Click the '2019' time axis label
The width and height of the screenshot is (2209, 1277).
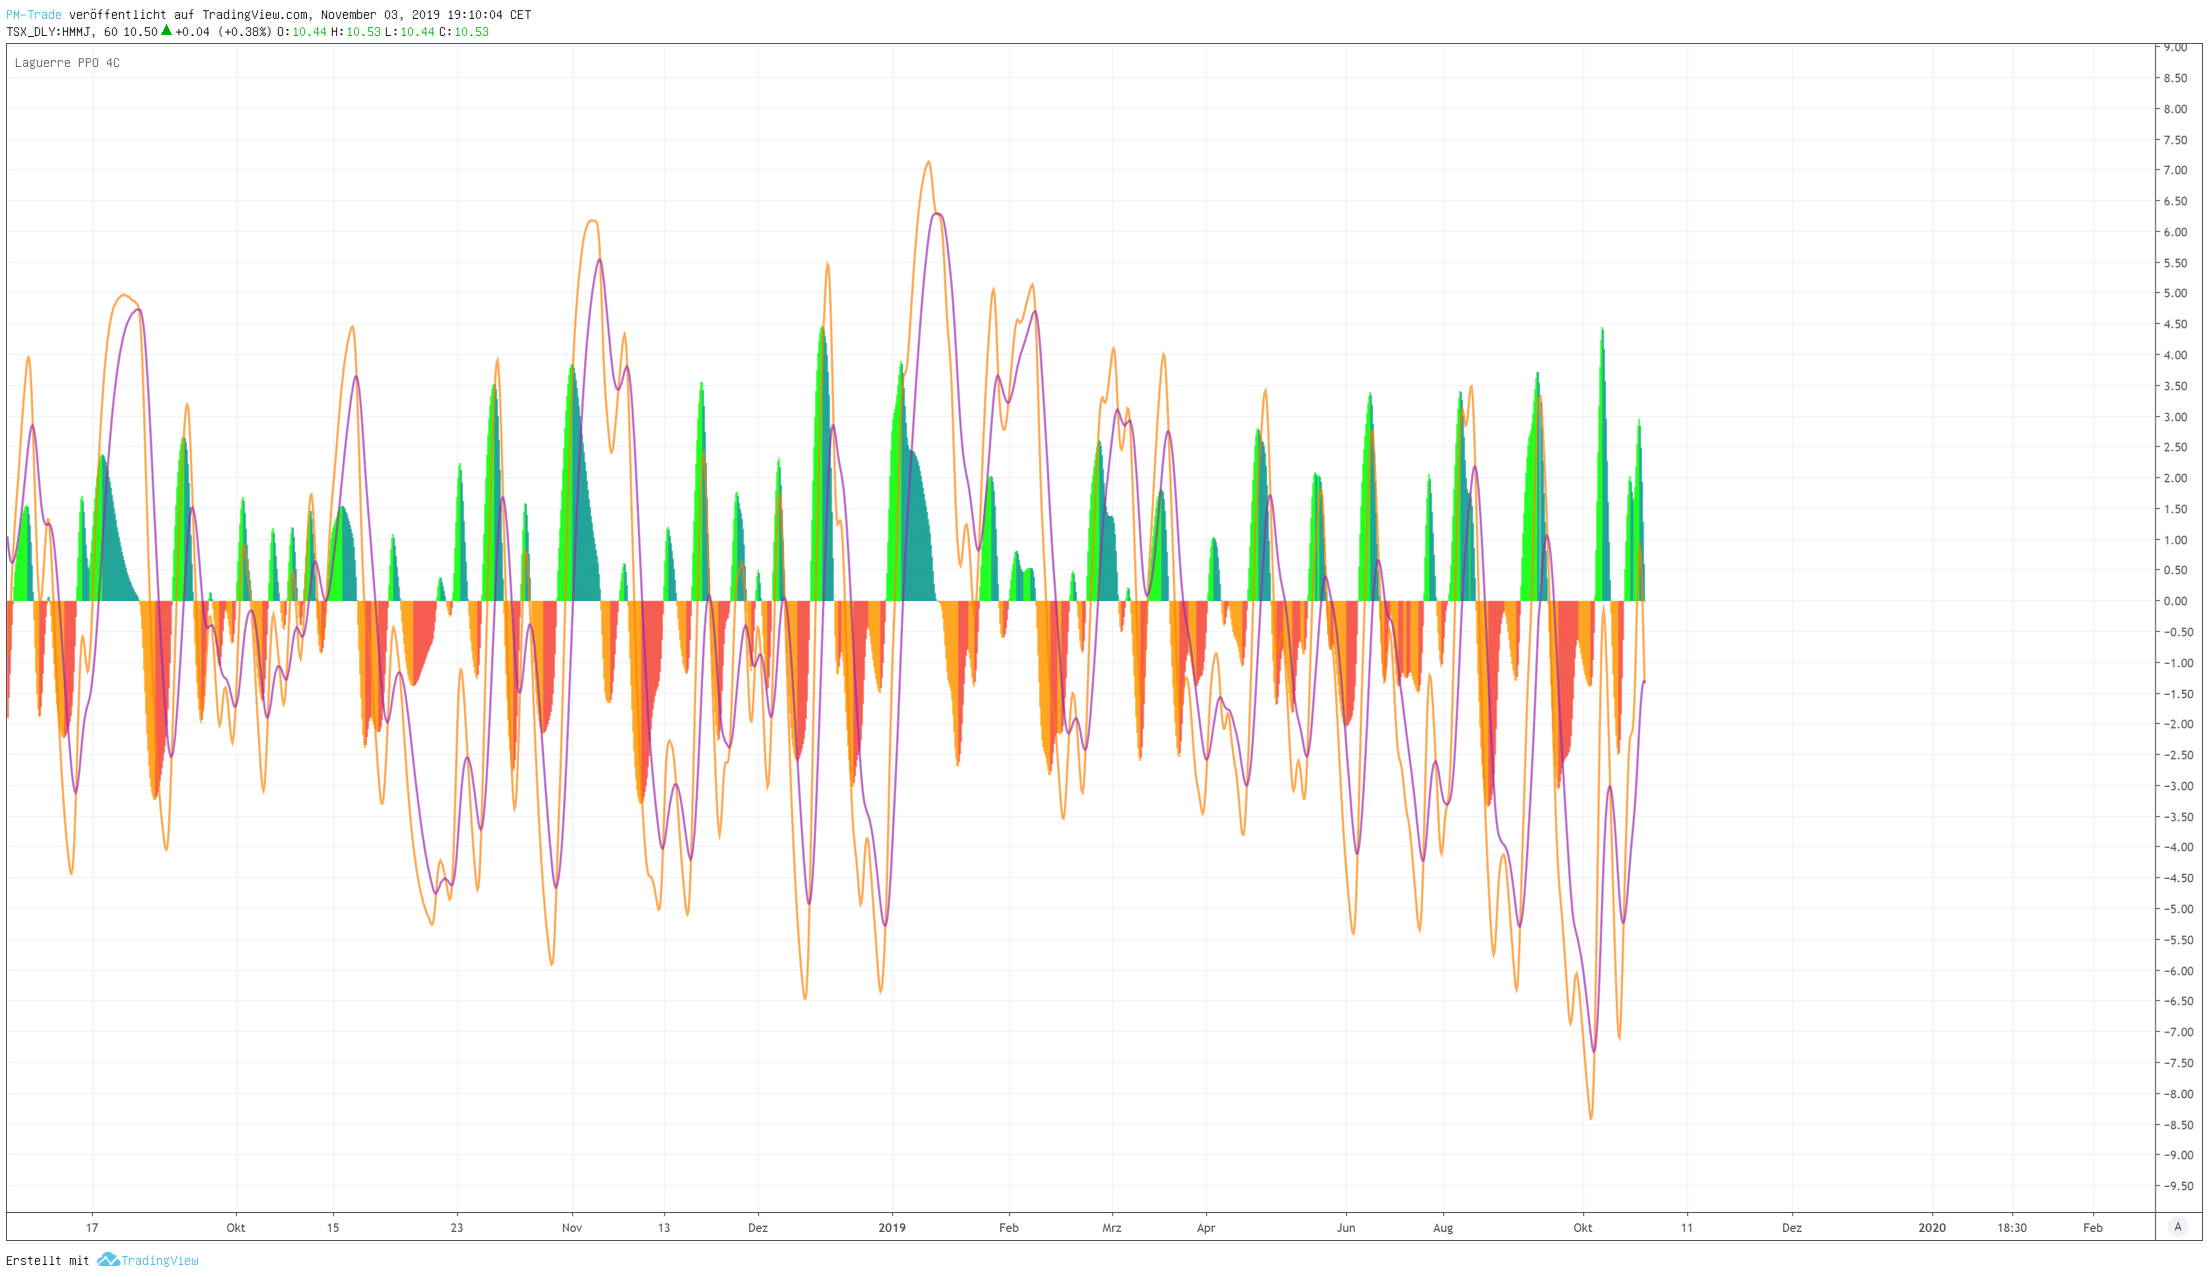point(892,1228)
